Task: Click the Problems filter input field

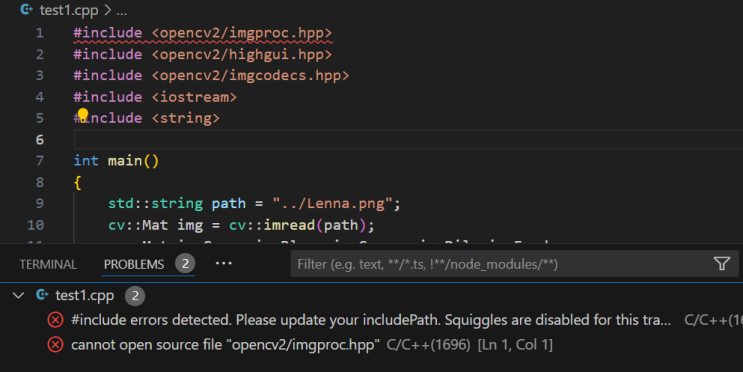Action: (514, 263)
